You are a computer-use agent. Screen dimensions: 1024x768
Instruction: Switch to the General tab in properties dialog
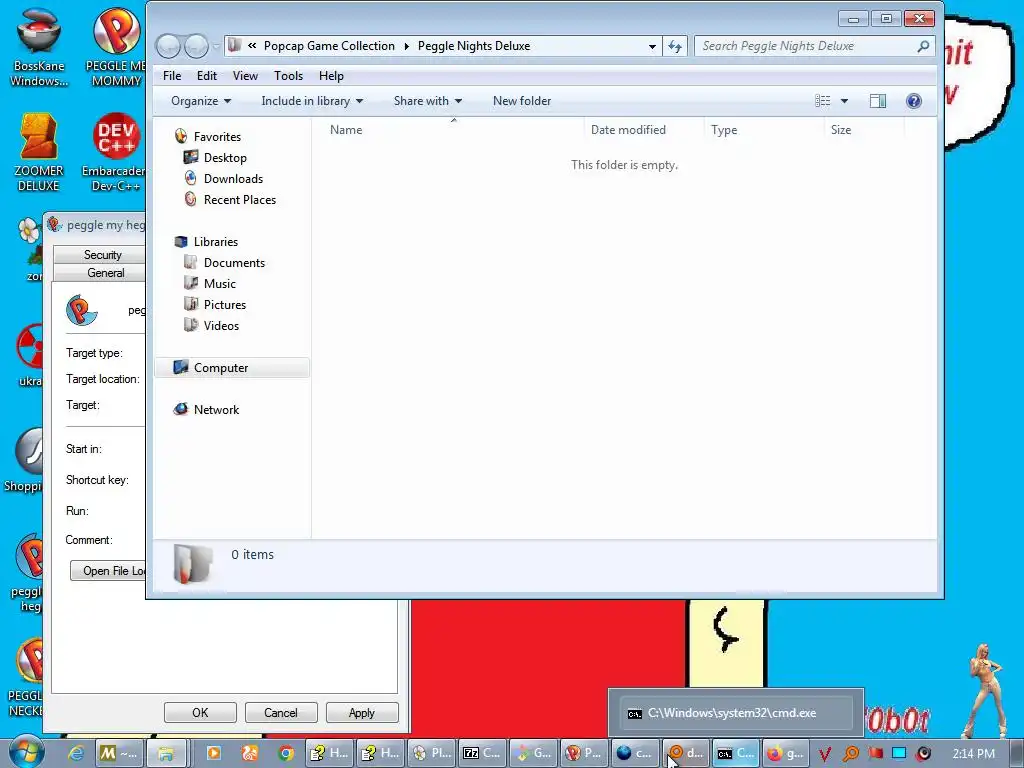click(99, 273)
